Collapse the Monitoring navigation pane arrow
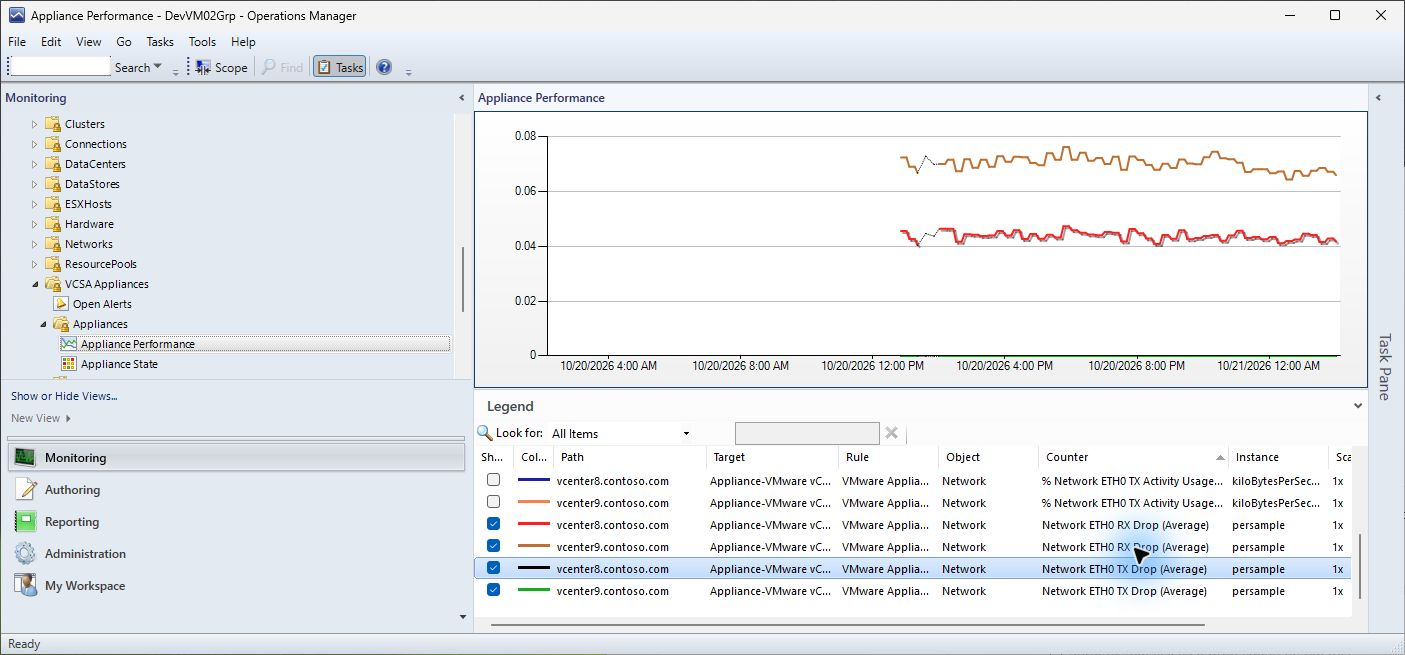Image resolution: width=1405 pixels, height=655 pixels. (461, 98)
